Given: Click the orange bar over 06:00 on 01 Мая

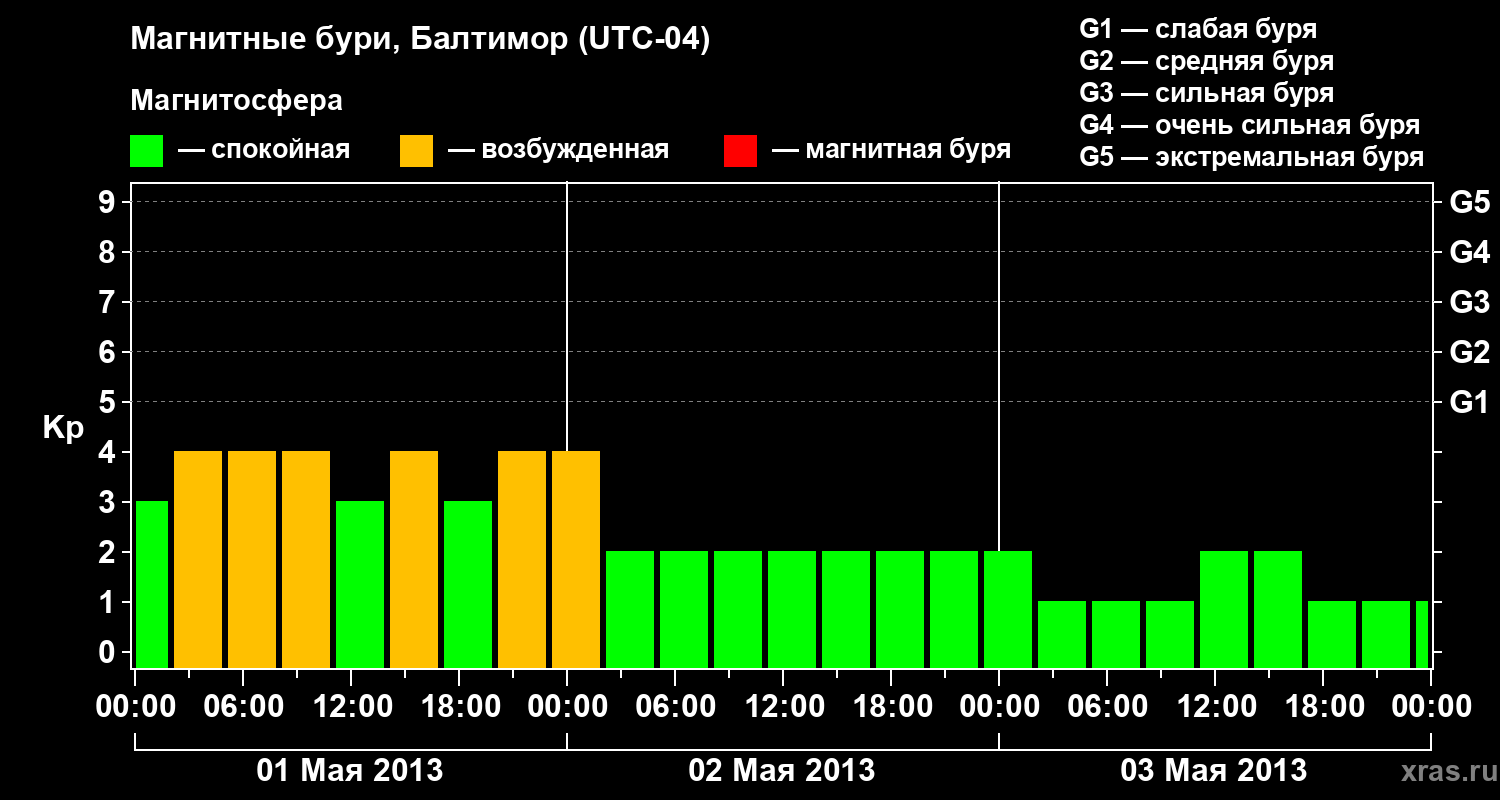Looking at the screenshot, I should click(x=252, y=559).
